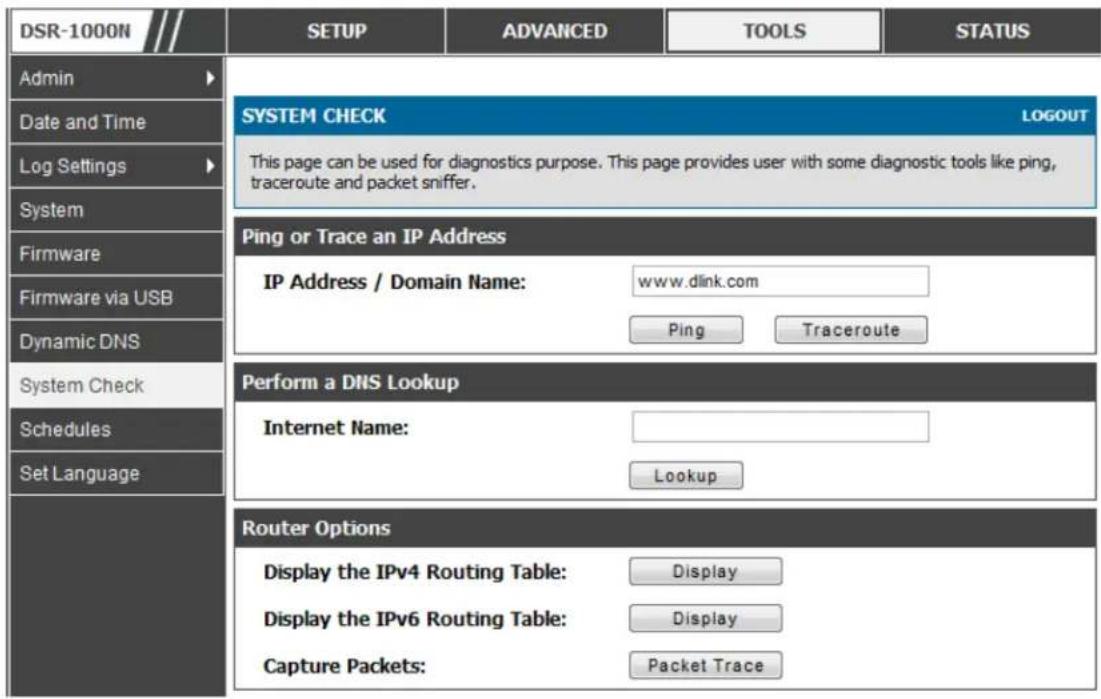Image resolution: width=1101 pixels, height=699 pixels.
Task: Click 'Ping or Trace an IP Address' header
Action: point(374,237)
